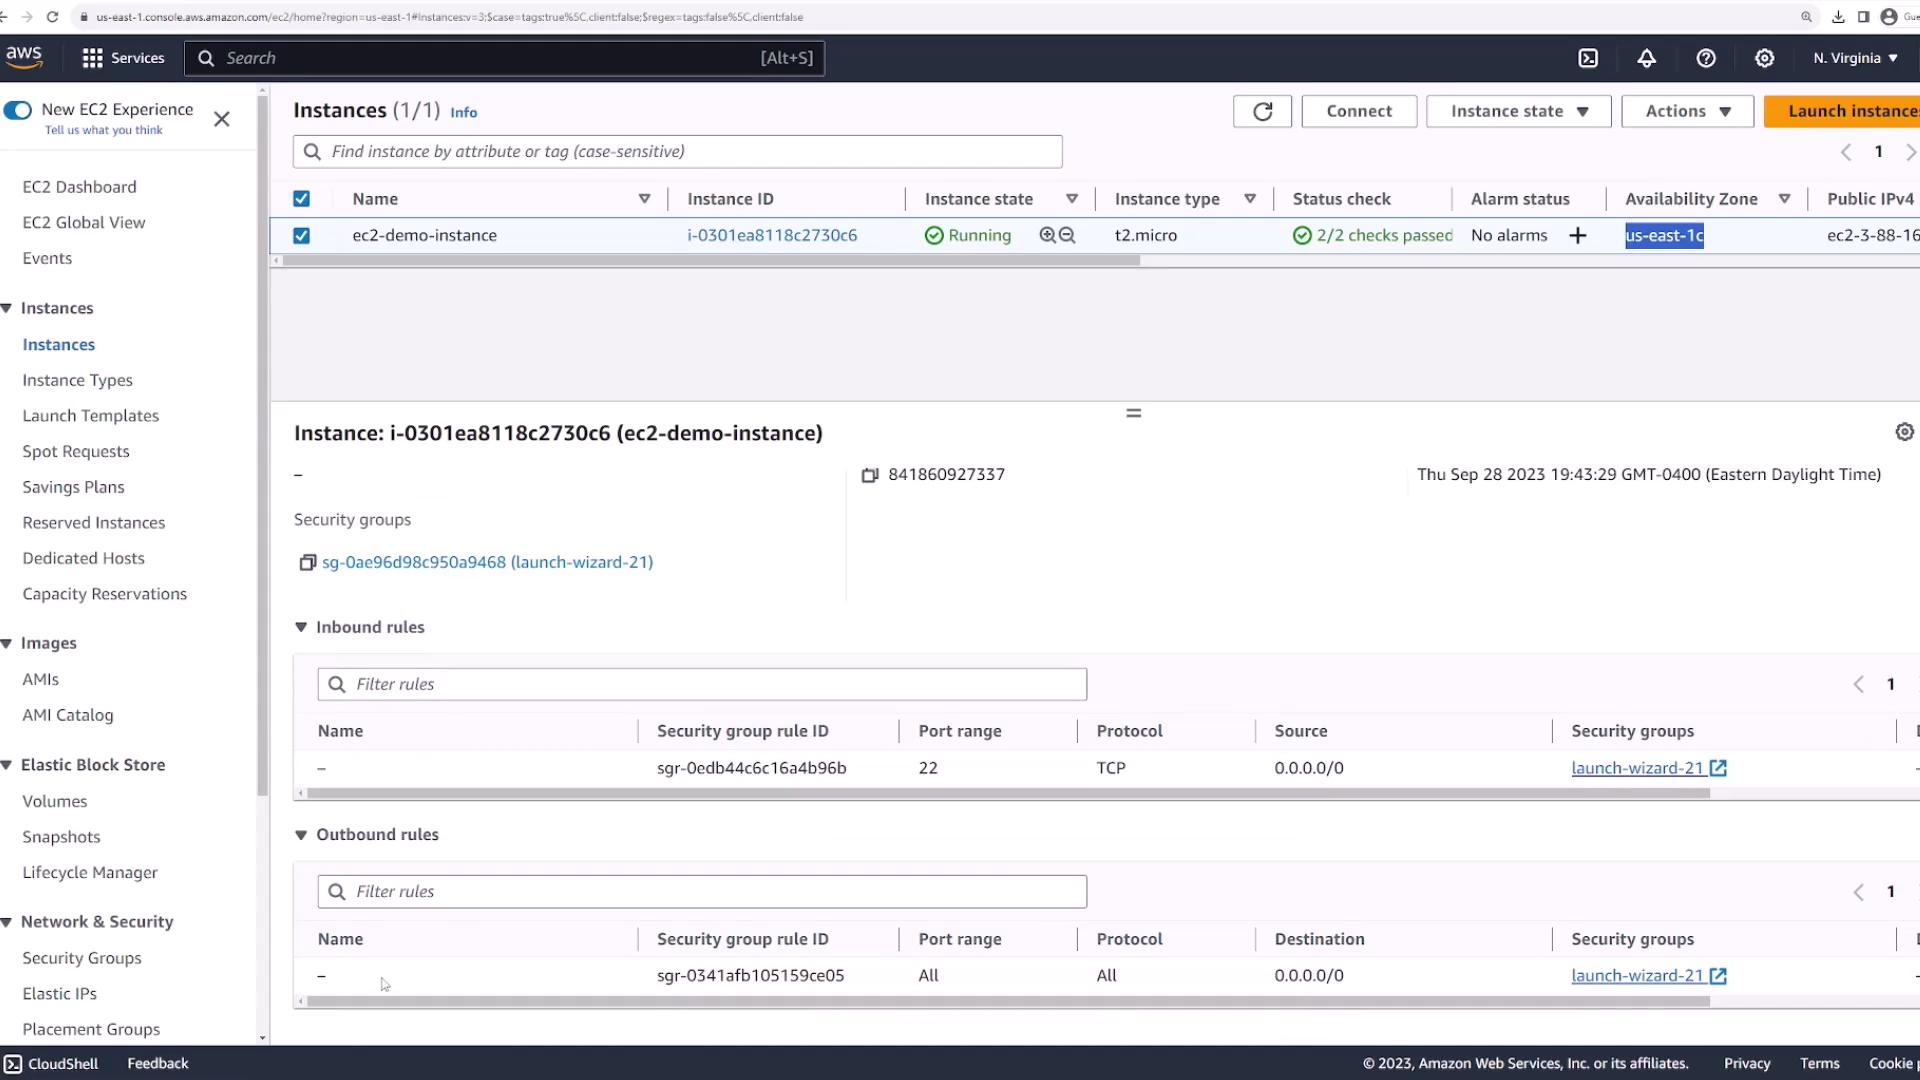Open the Instance state dropdown
Image resolution: width=1920 pixels, height=1080 pixels.
tap(1518, 111)
